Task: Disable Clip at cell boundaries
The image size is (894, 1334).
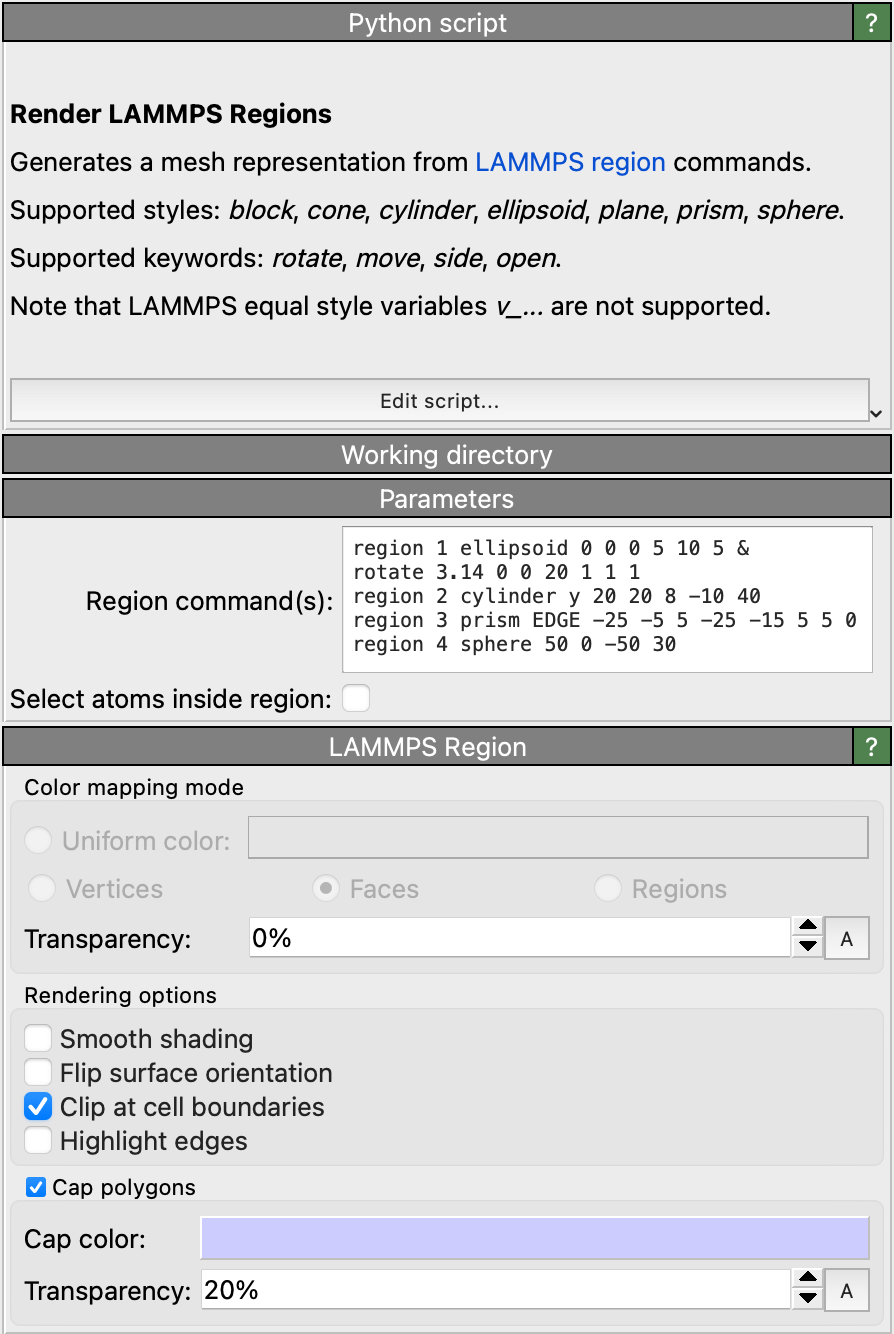Action: [37, 1106]
